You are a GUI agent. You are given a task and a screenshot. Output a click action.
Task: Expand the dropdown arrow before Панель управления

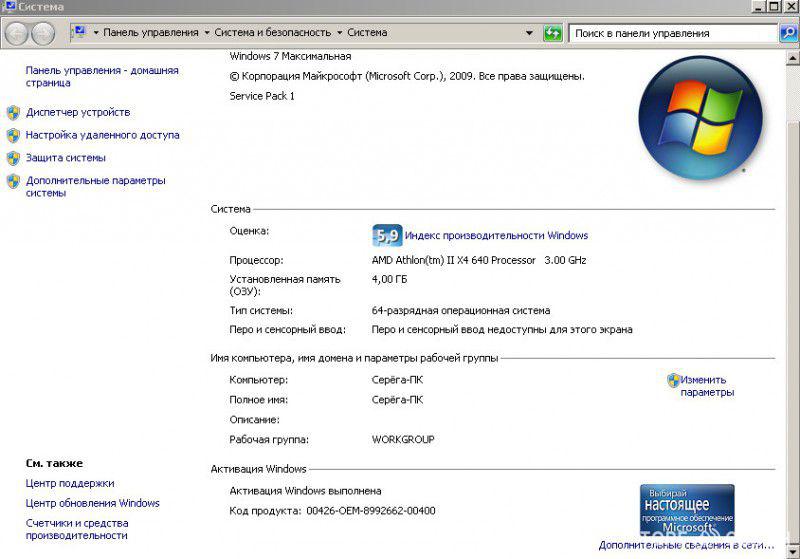click(x=95, y=33)
